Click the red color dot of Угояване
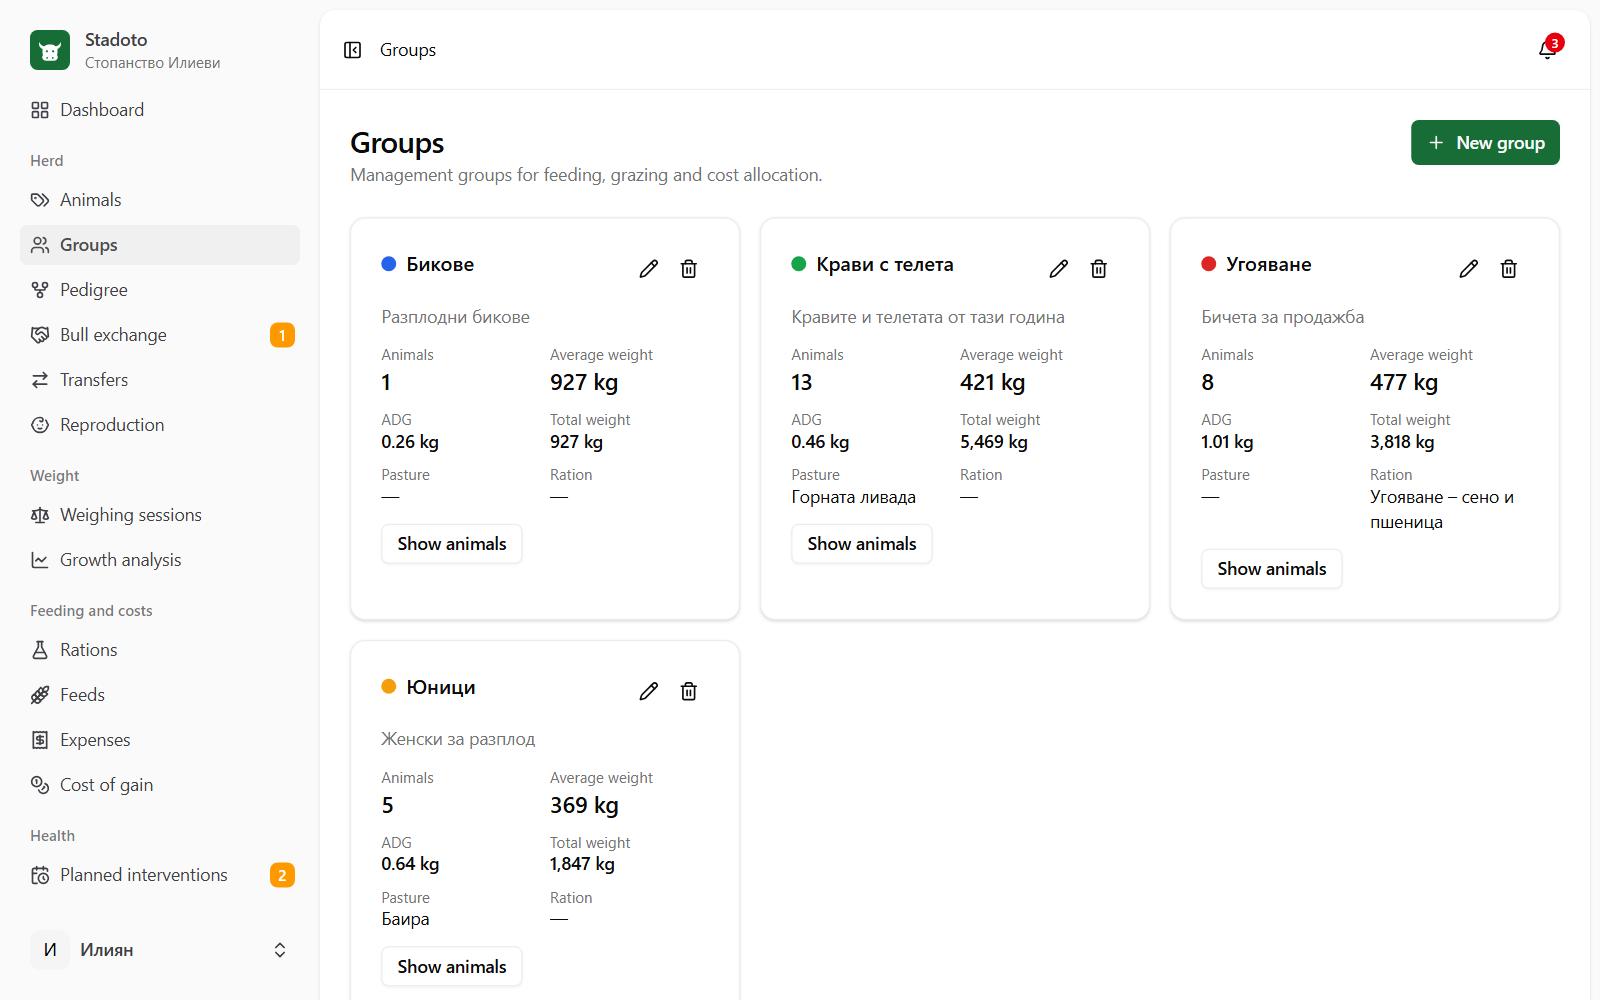 [1209, 264]
